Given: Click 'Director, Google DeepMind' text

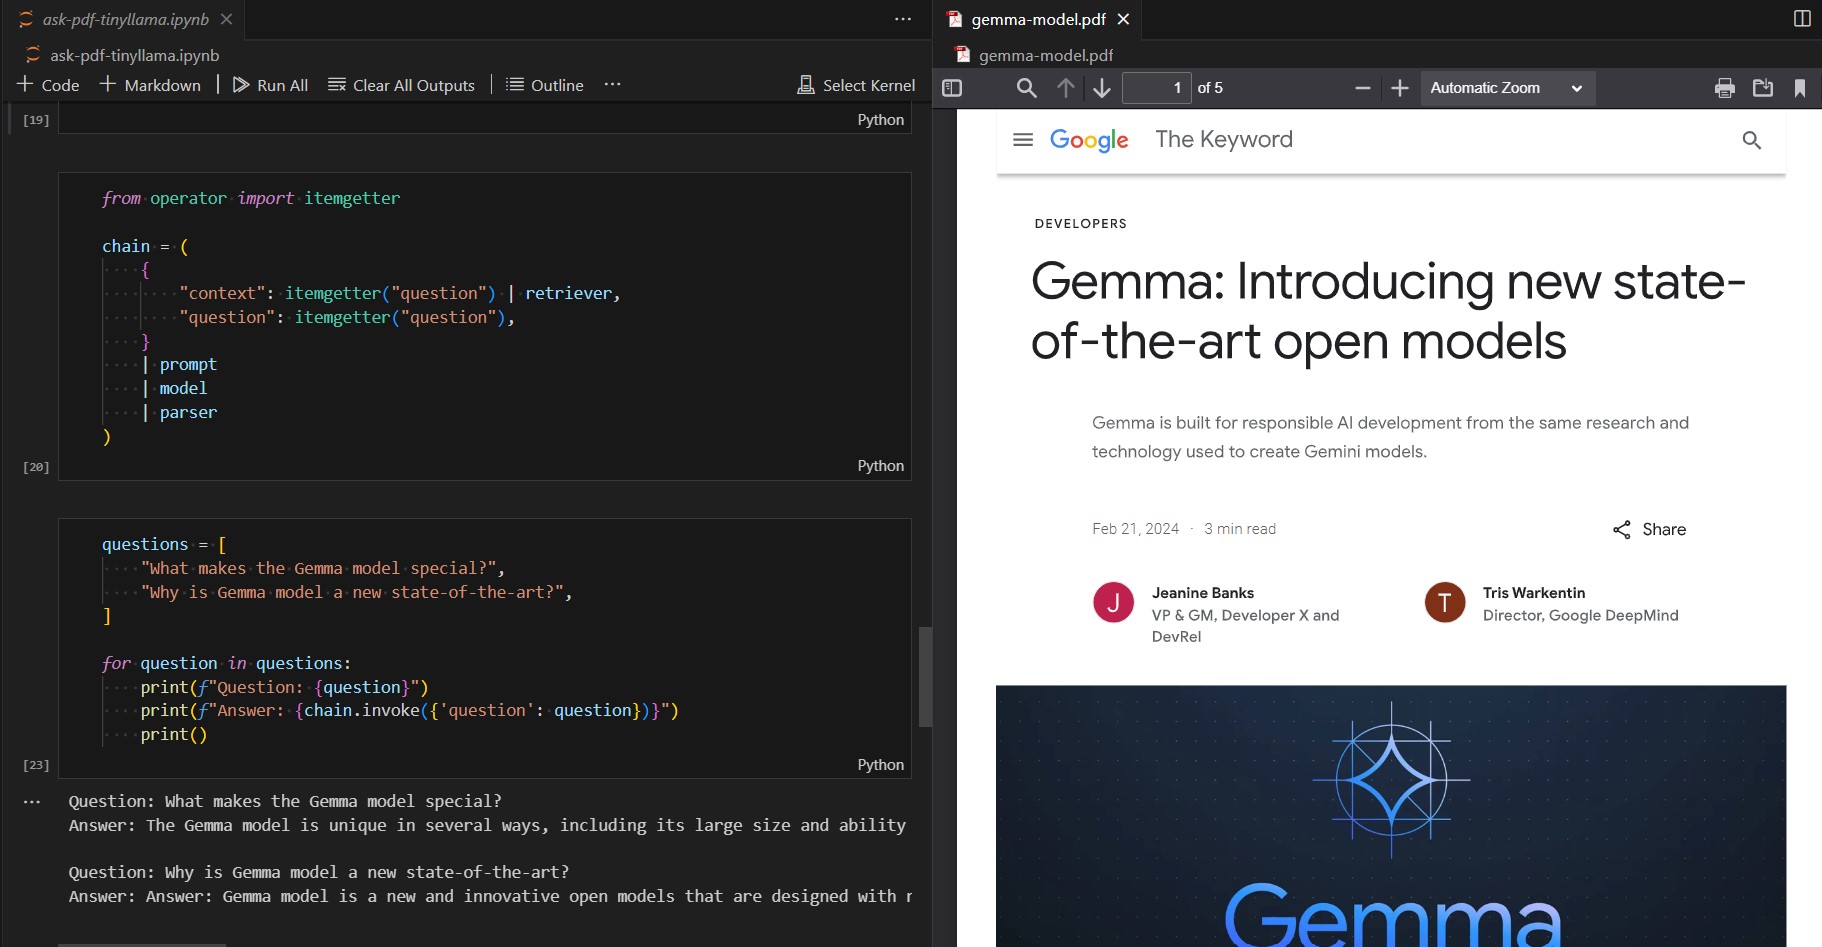Looking at the screenshot, I should (x=1580, y=616).
